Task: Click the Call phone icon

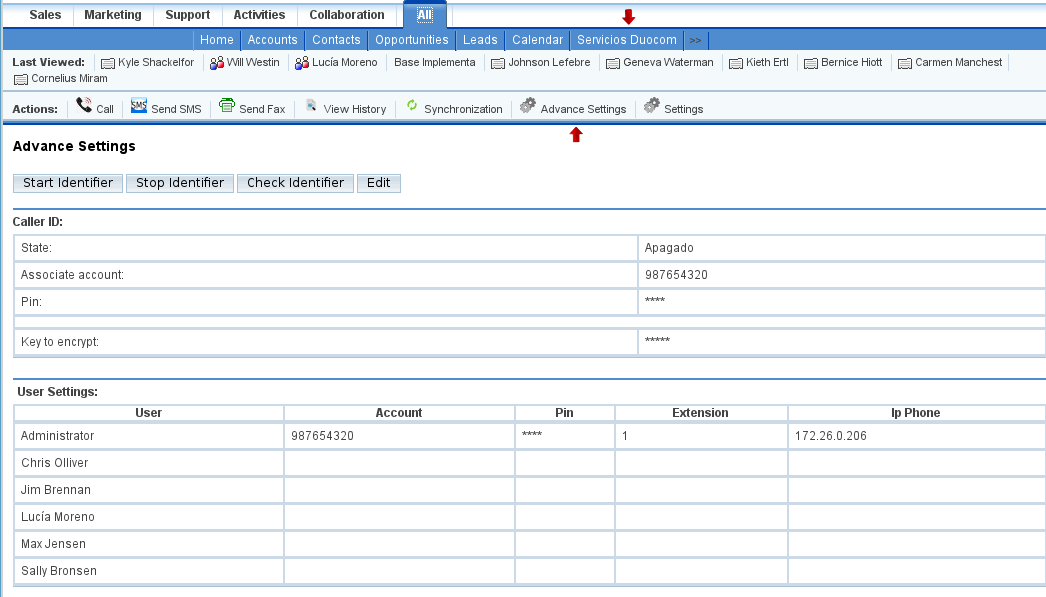Action: click(x=84, y=106)
